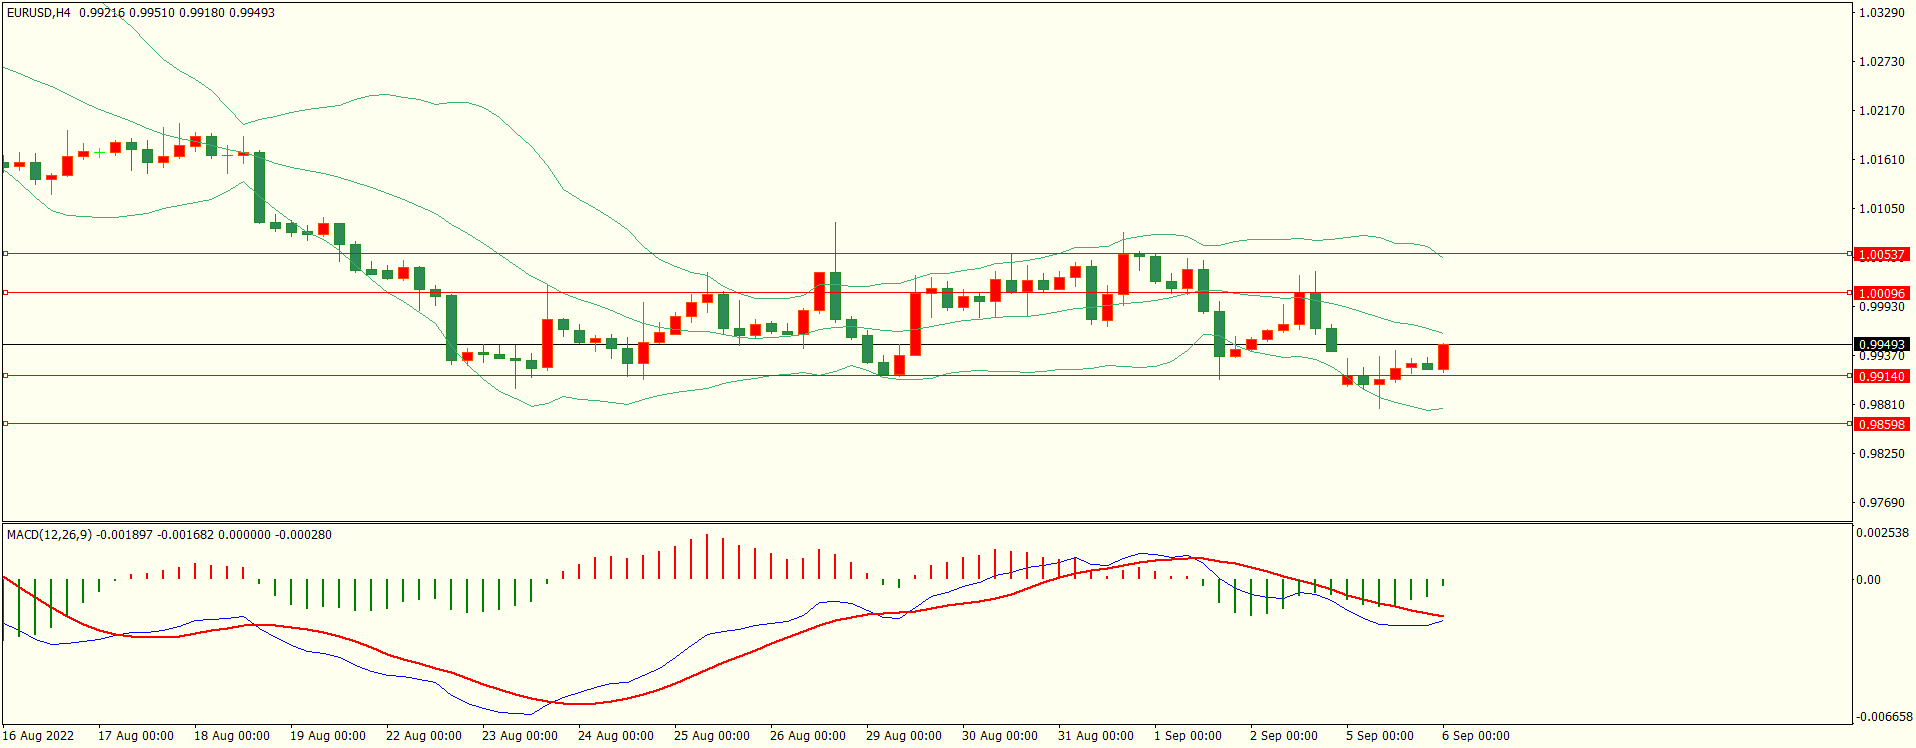
Task: Click the 1.02730 price axis label
Action: (1881, 62)
